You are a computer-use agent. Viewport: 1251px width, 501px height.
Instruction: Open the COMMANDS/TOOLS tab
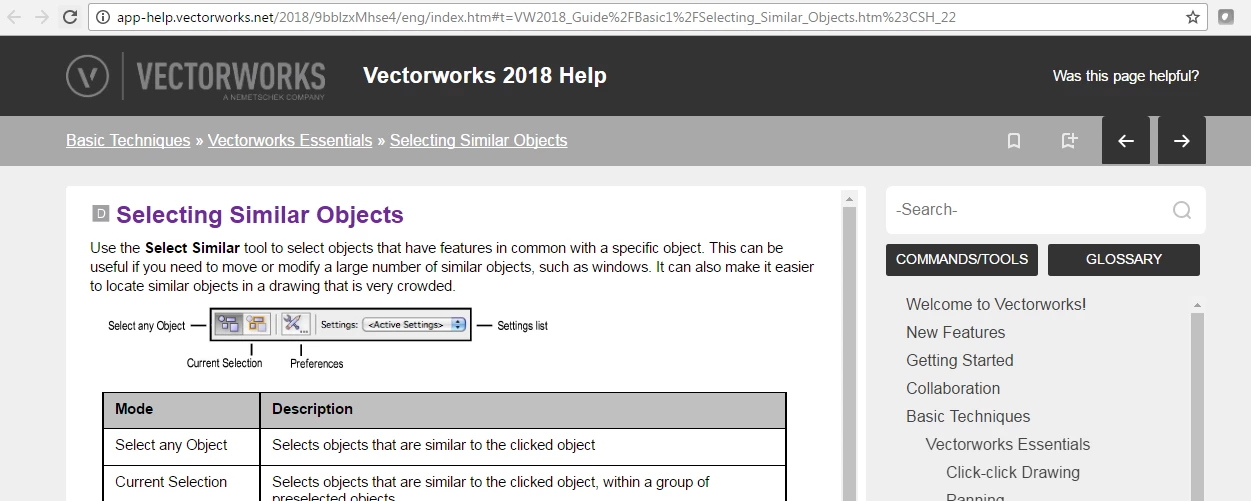962,260
